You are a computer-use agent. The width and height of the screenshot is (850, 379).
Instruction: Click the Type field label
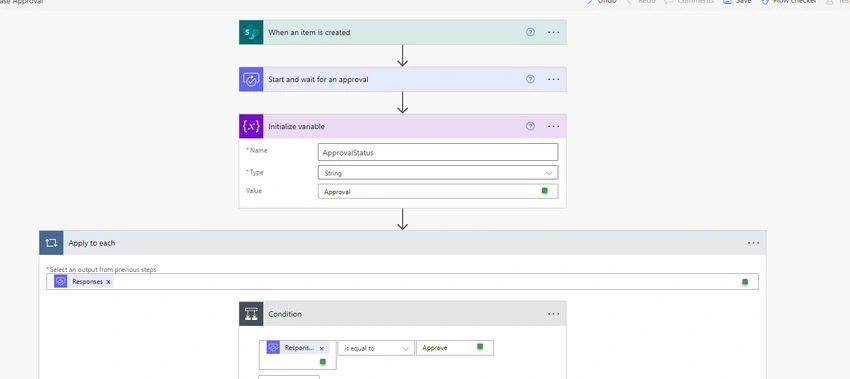click(257, 172)
